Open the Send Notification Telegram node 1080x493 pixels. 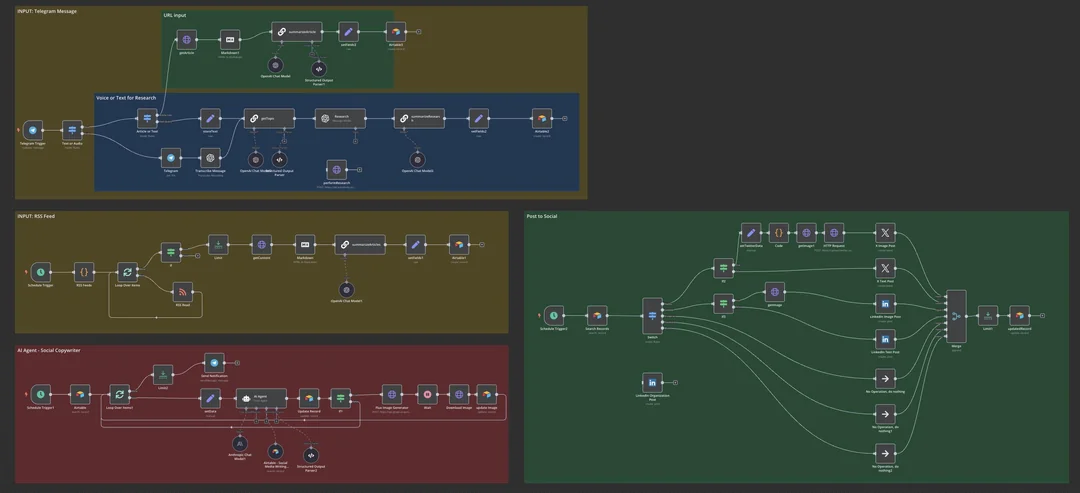pyautogui.click(x=214, y=362)
